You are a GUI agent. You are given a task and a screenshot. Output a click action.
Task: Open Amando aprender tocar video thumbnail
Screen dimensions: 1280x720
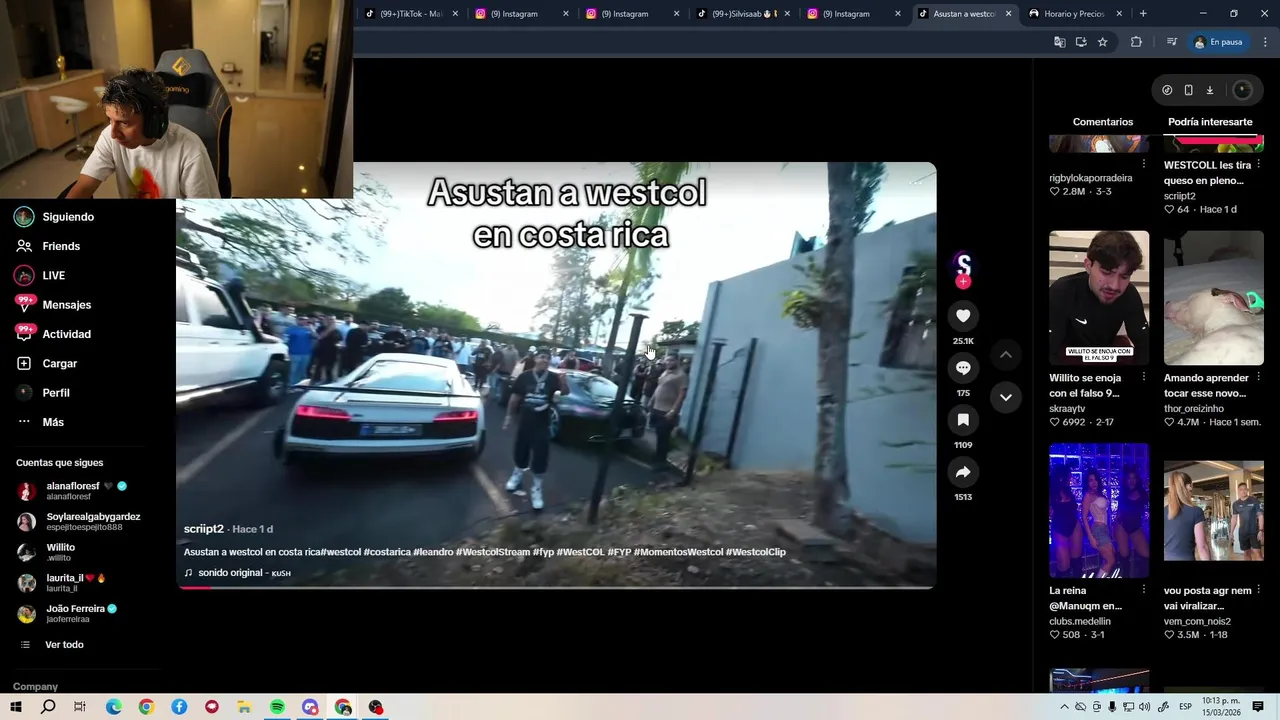1214,297
